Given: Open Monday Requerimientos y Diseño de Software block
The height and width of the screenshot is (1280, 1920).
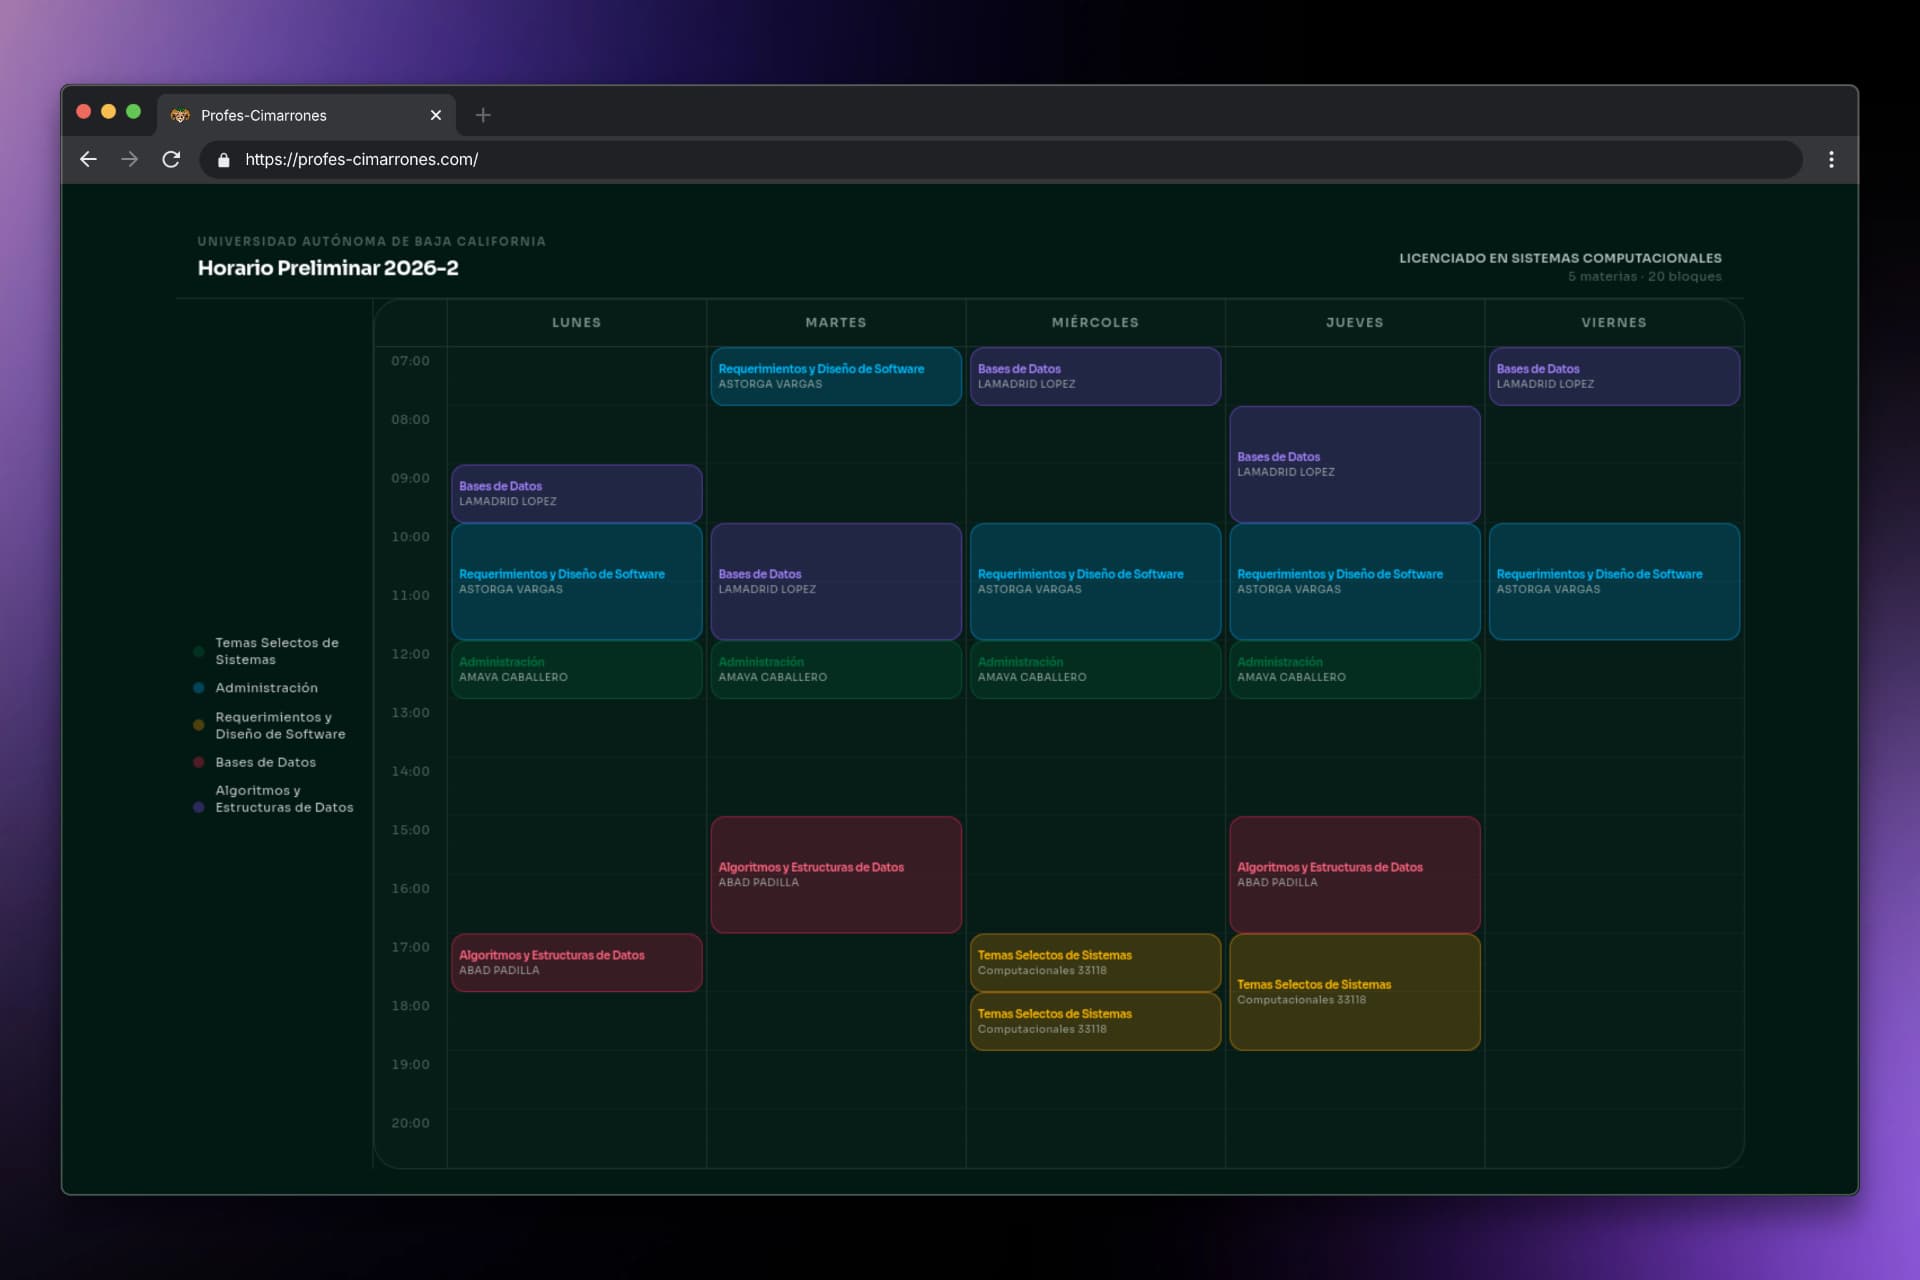Looking at the screenshot, I should pos(577,581).
